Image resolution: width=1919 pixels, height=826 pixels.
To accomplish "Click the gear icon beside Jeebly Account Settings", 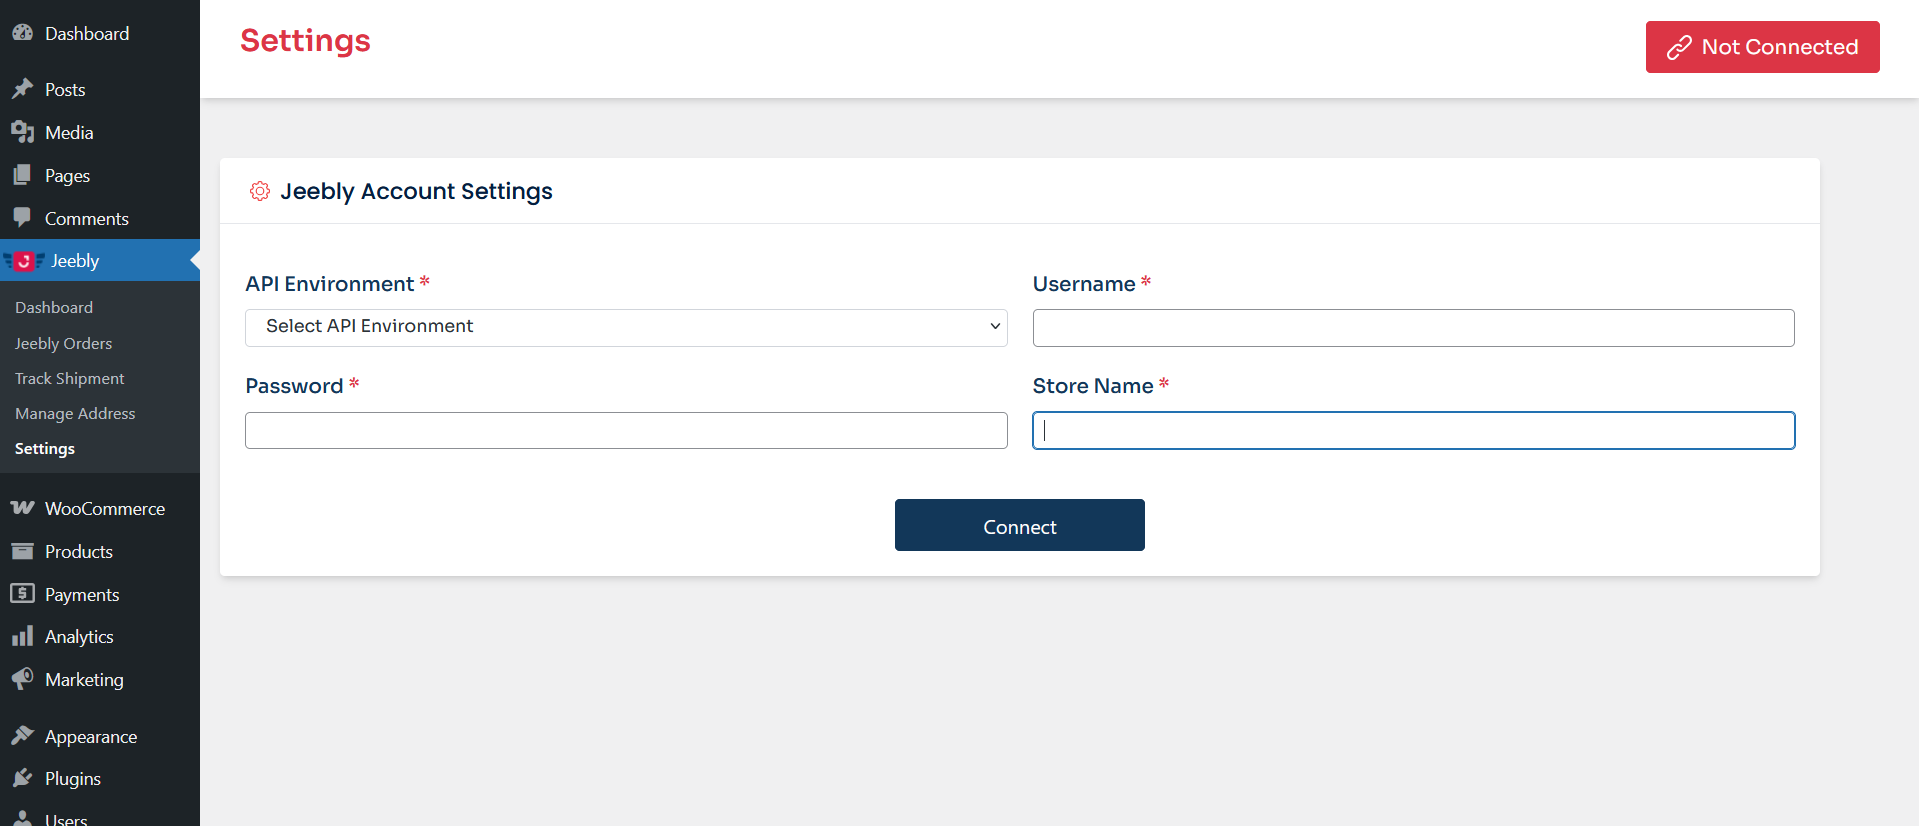I will [260, 191].
